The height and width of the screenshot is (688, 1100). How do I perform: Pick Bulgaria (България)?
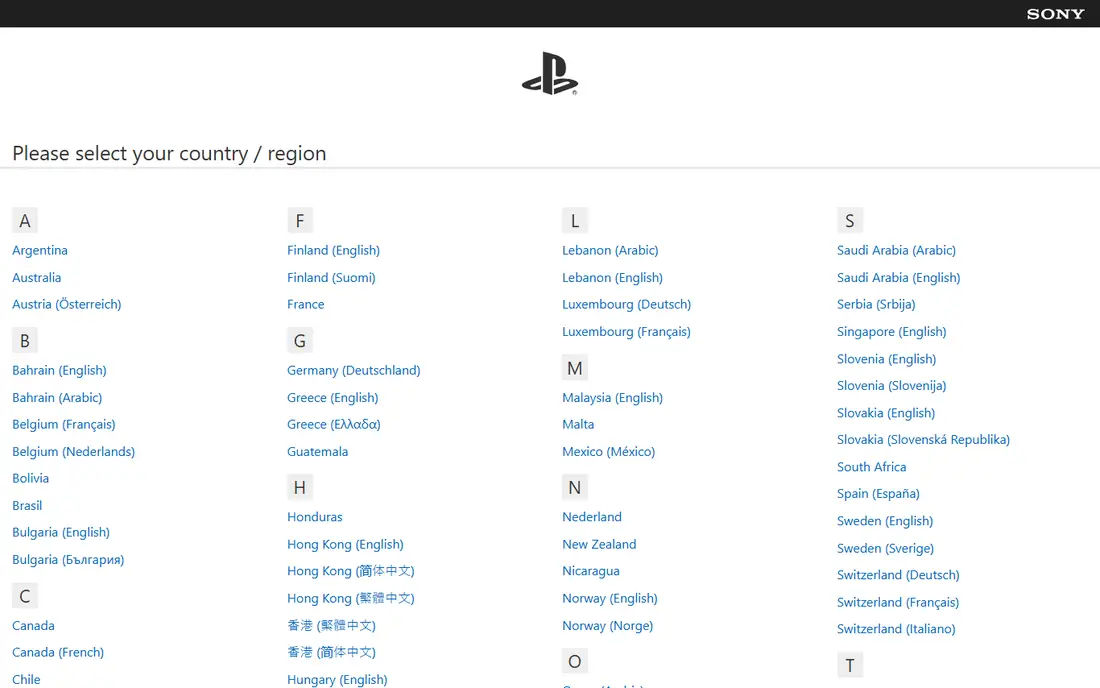(x=68, y=560)
